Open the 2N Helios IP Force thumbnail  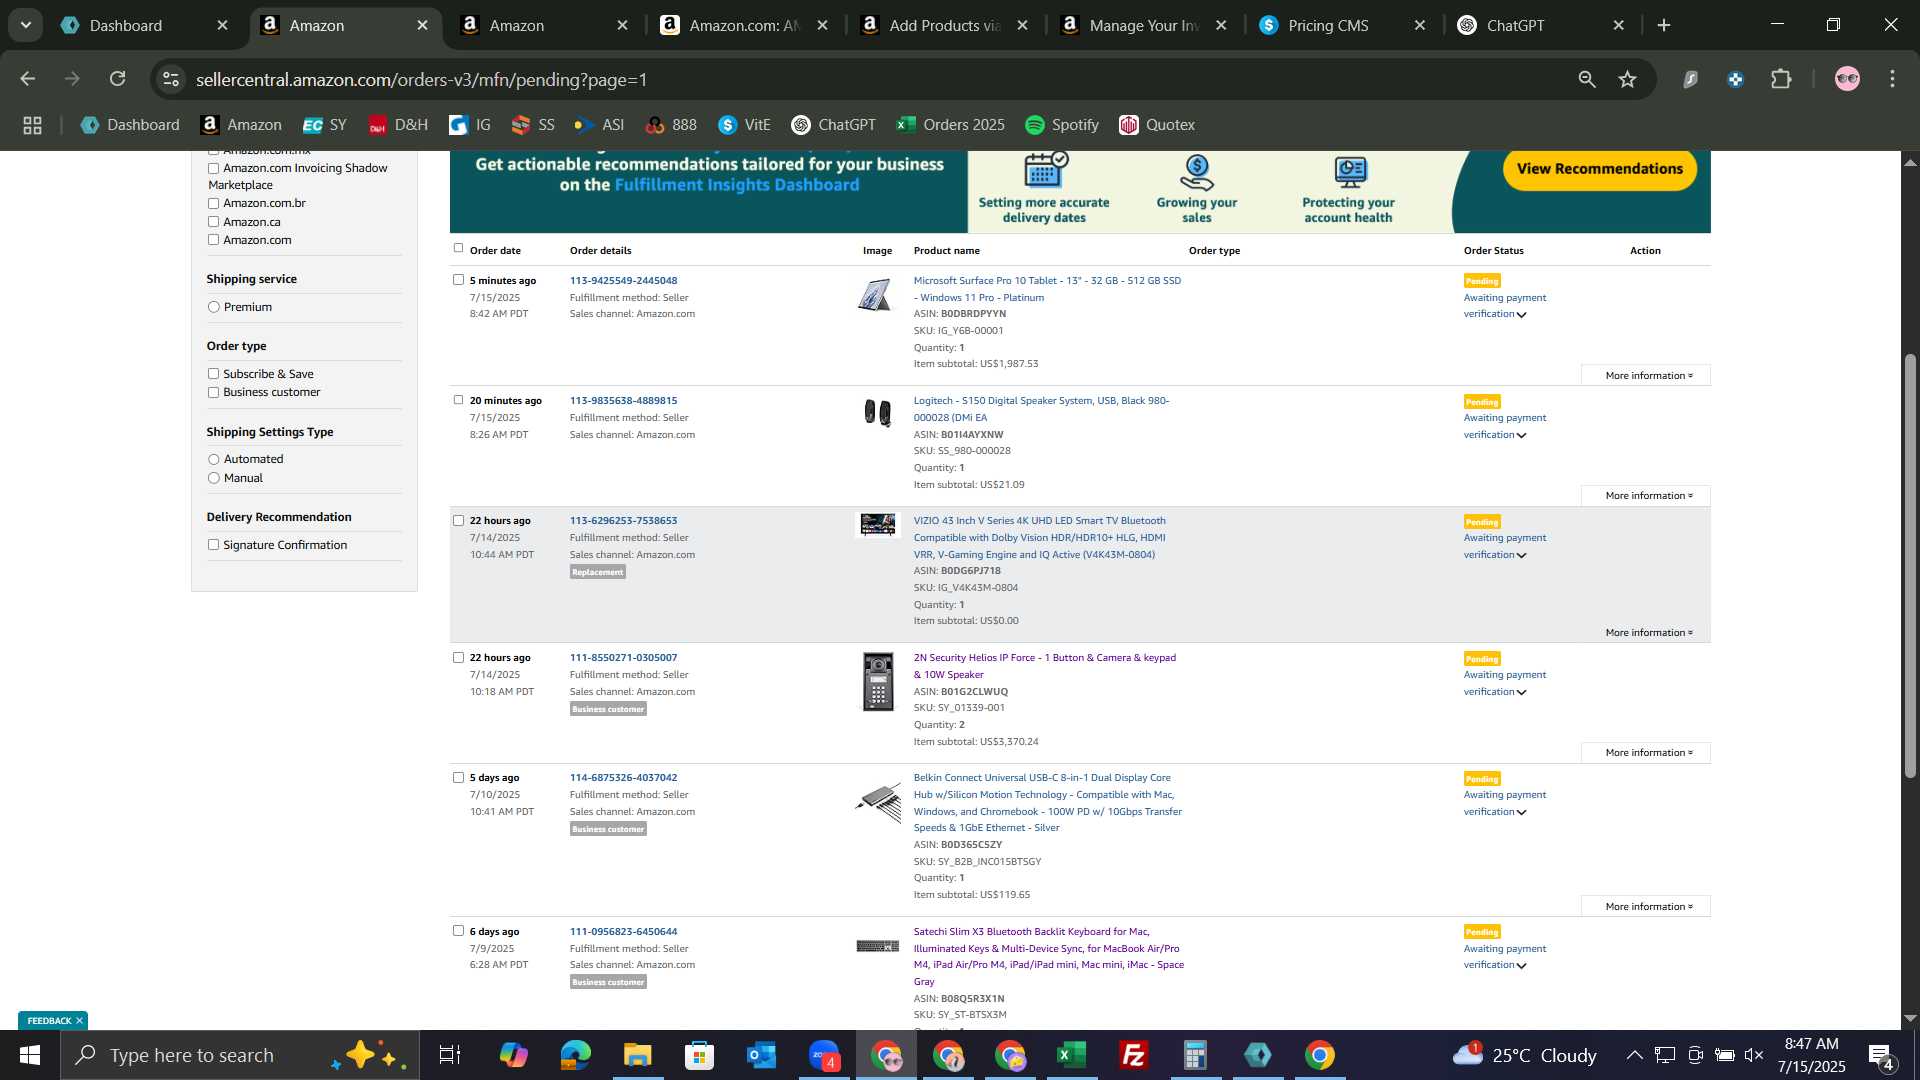[x=878, y=682]
